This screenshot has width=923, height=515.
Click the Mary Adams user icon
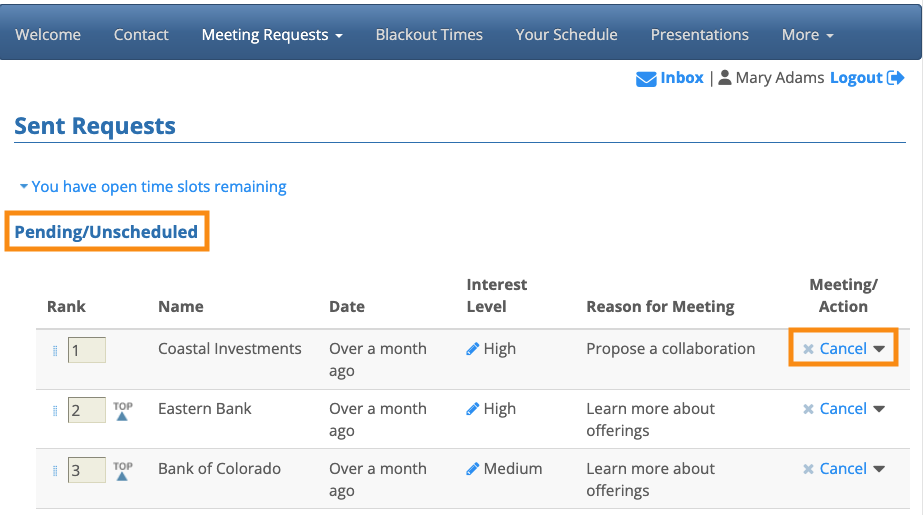725,78
